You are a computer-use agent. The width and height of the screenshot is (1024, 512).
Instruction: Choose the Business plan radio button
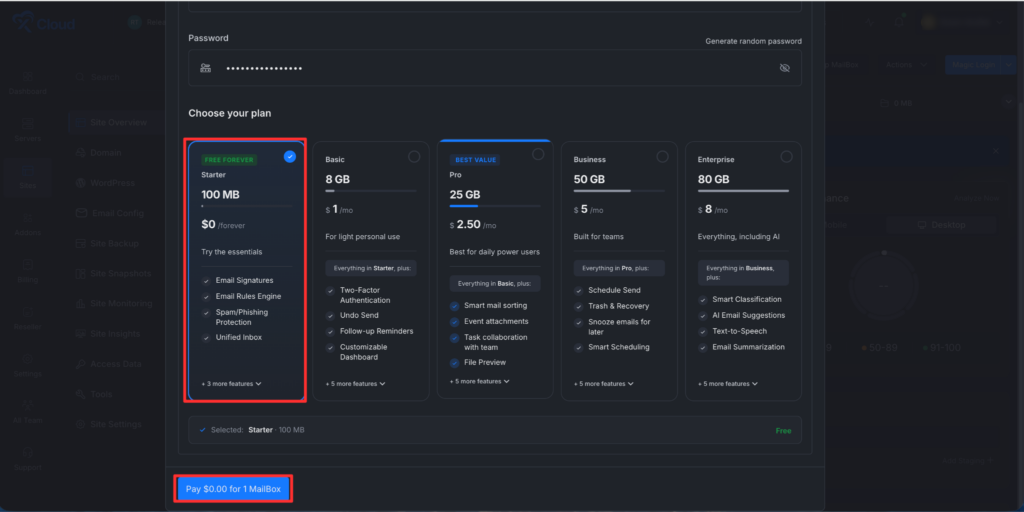[662, 157]
